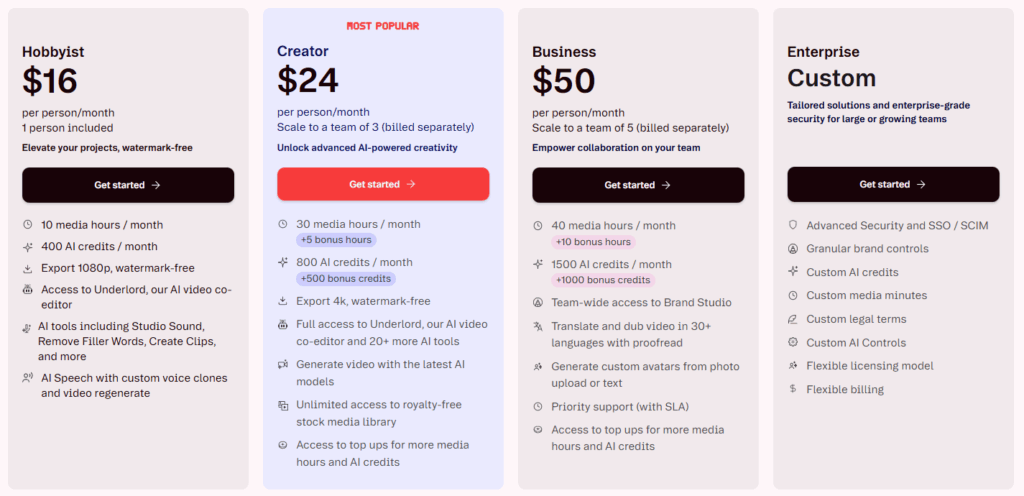The height and width of the screenshot is (496, 1024).
Task: Click the shield icon next to Advanced Security and SSO
Action: 793,226
